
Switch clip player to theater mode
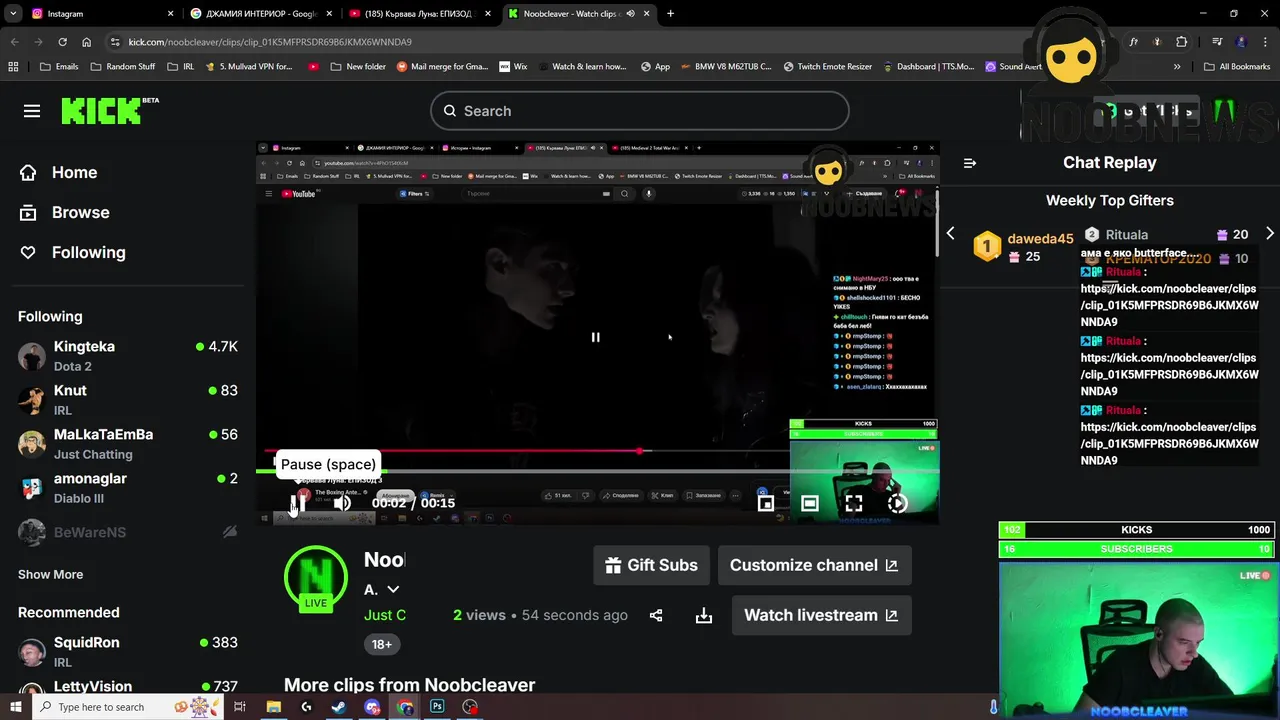[x=810, y=503]
